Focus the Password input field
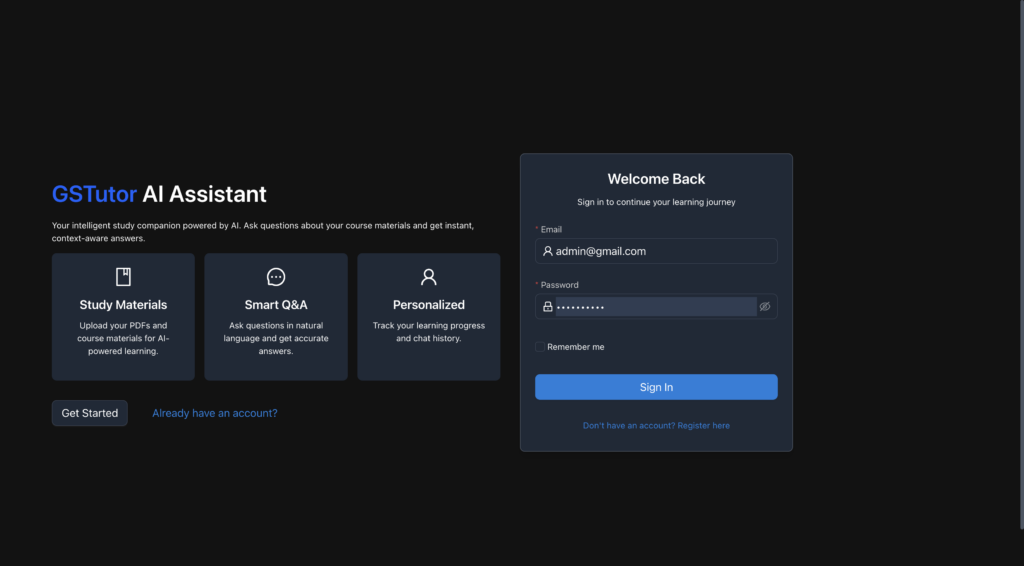This screenshot has width=1024, height=566. [x=656, y=306]
